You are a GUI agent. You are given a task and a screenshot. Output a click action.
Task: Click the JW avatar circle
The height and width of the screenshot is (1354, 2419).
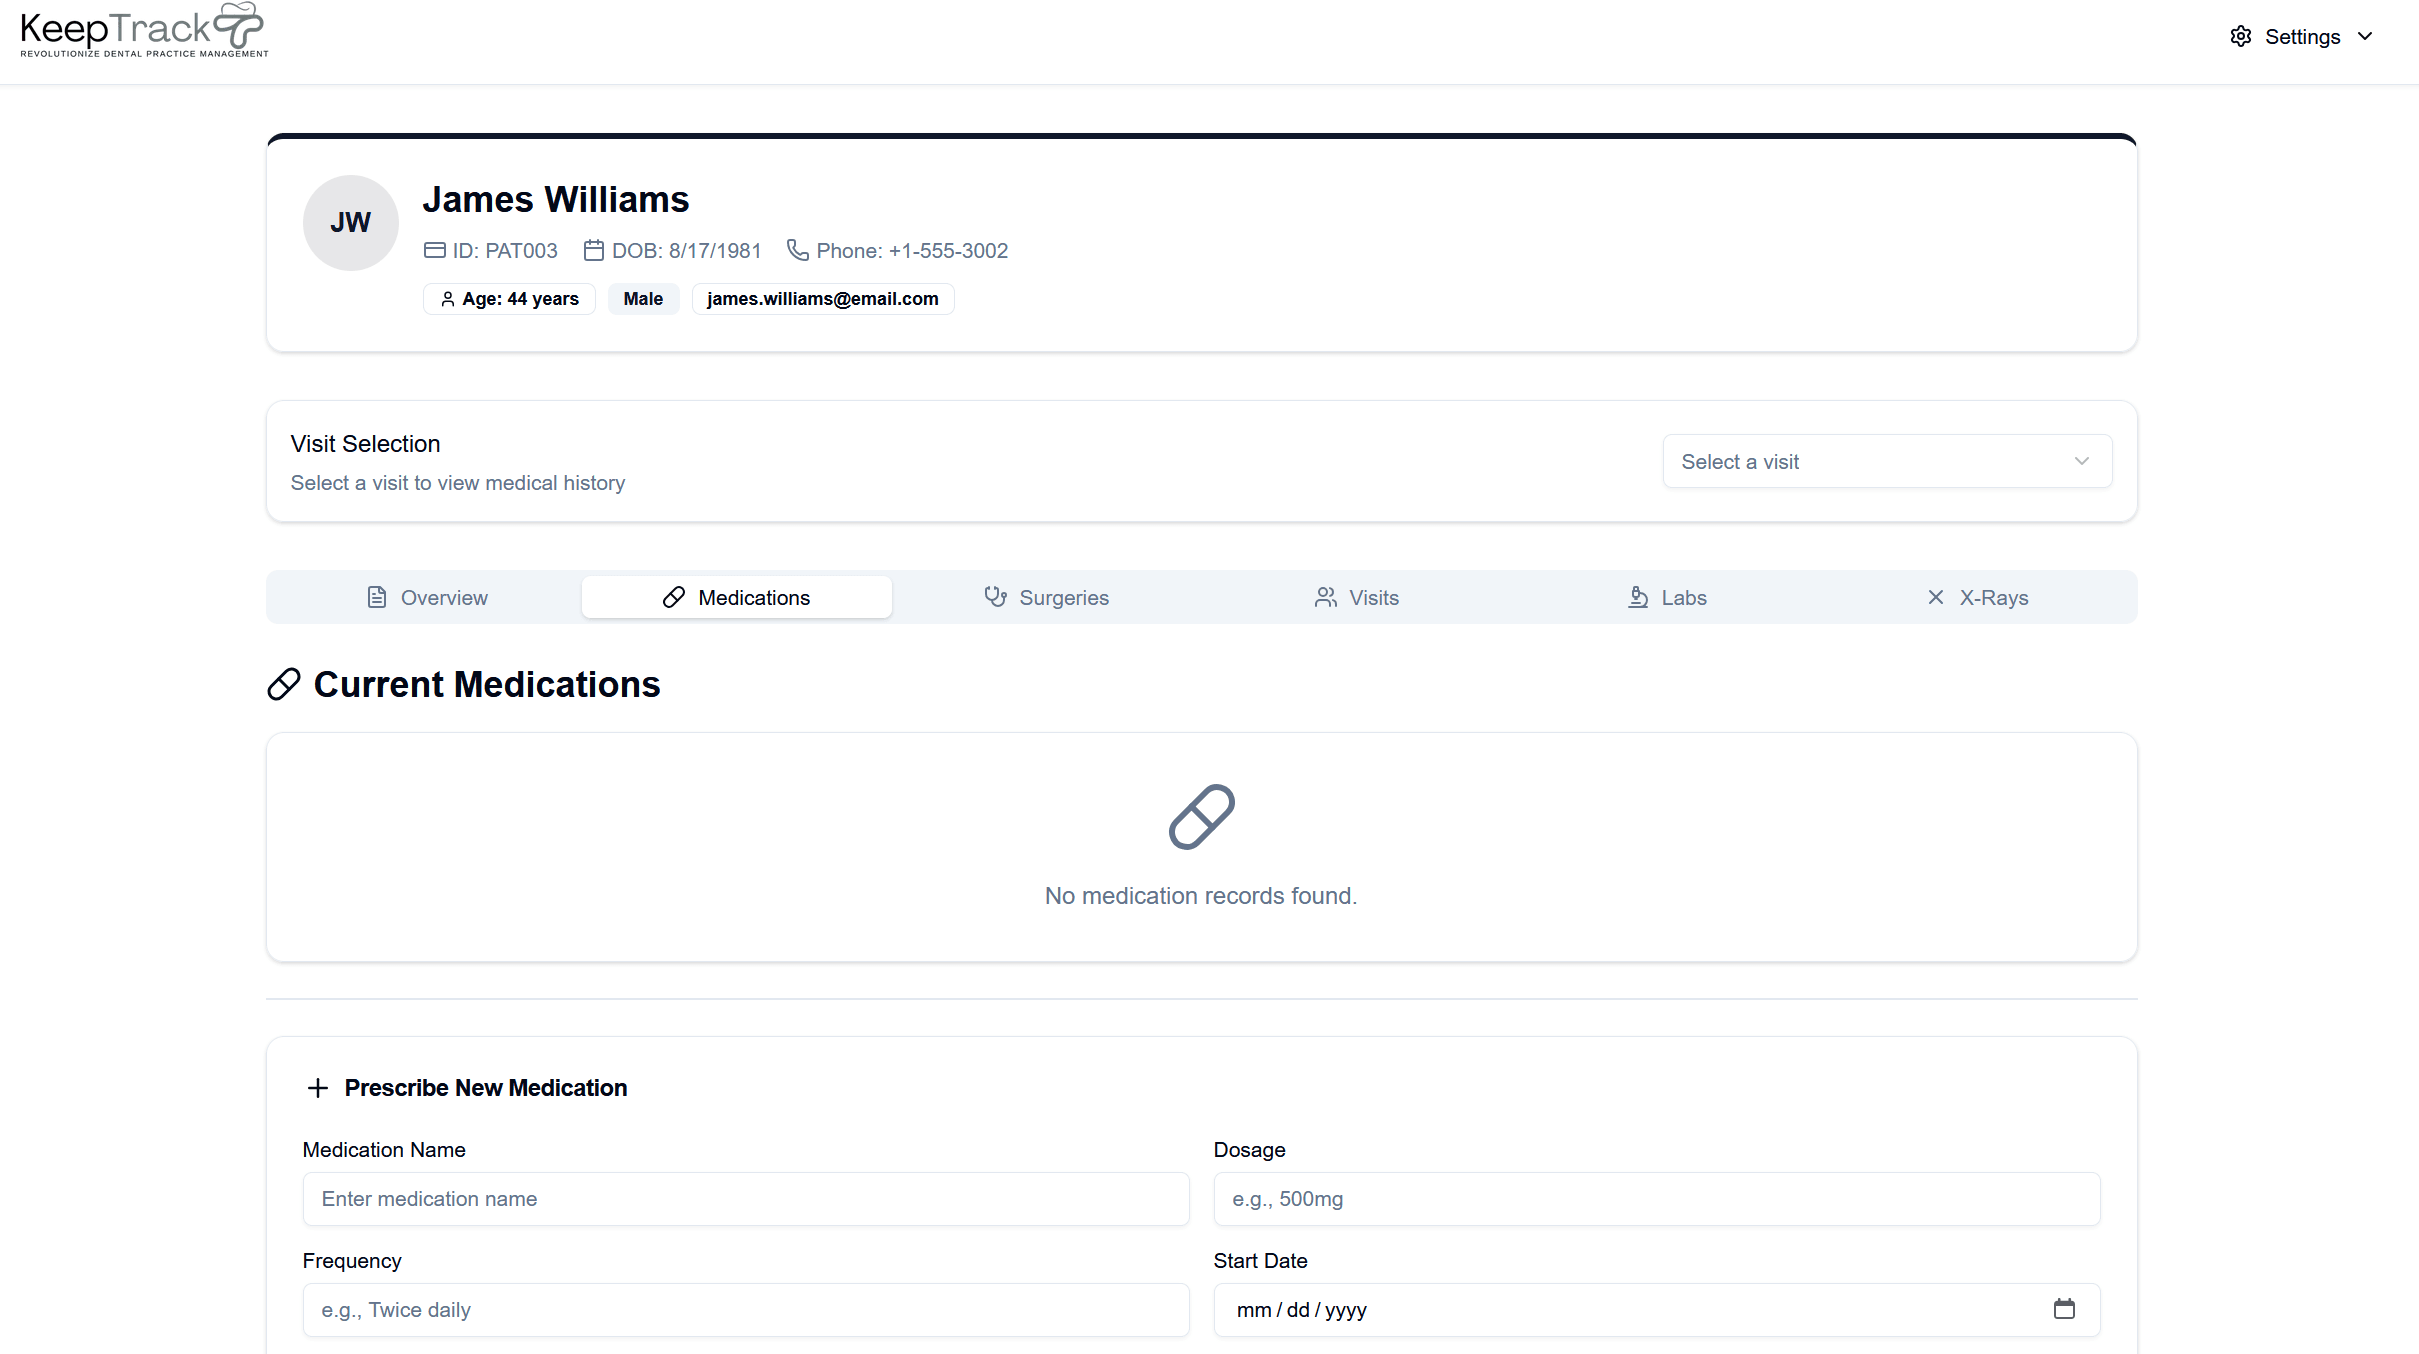pos(350,222)
